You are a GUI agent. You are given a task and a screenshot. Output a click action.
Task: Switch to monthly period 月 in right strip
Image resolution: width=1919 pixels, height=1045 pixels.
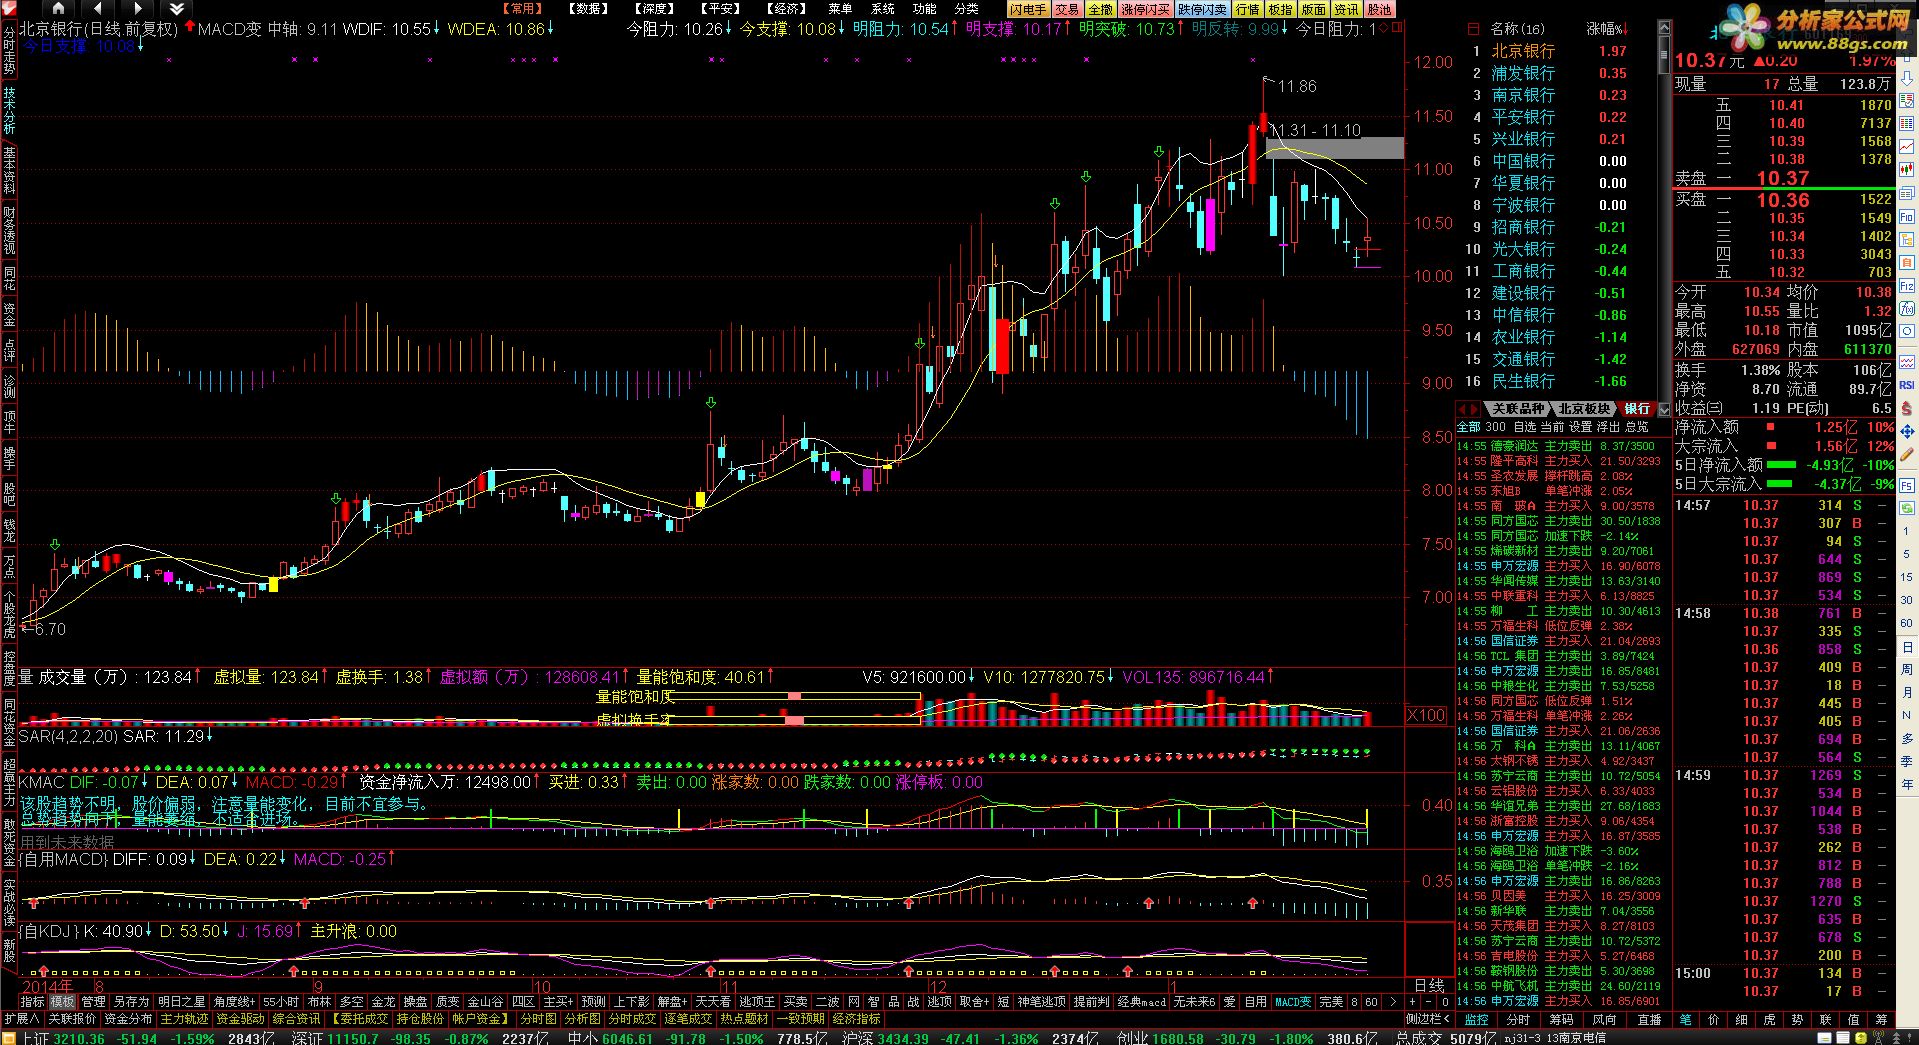(x=1907, y=693)
